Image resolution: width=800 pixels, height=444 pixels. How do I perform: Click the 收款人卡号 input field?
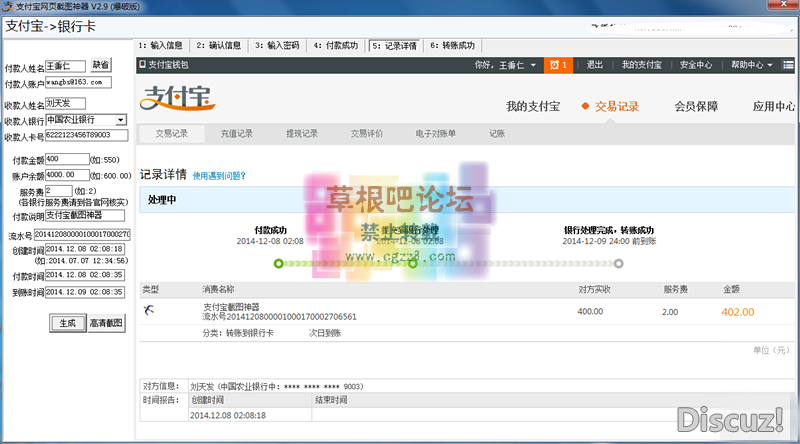tap(86, 135)
